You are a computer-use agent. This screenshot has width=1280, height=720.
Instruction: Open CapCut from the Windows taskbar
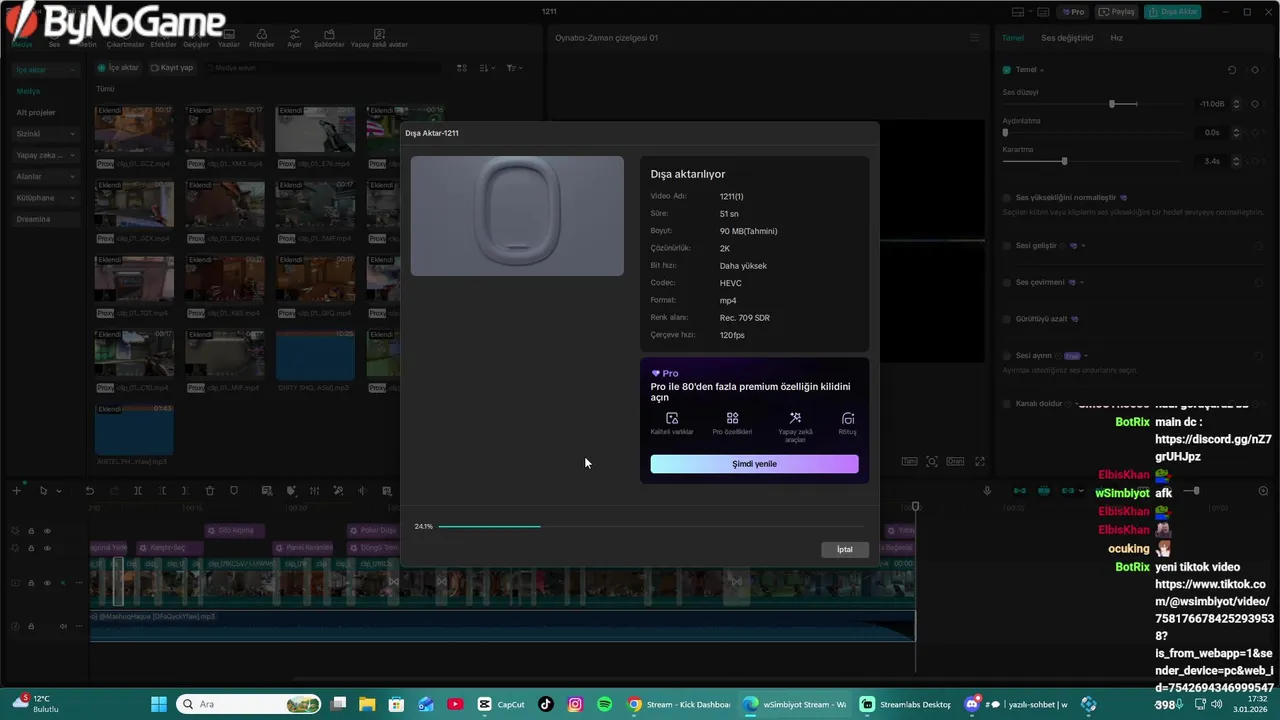pos(502,704)
